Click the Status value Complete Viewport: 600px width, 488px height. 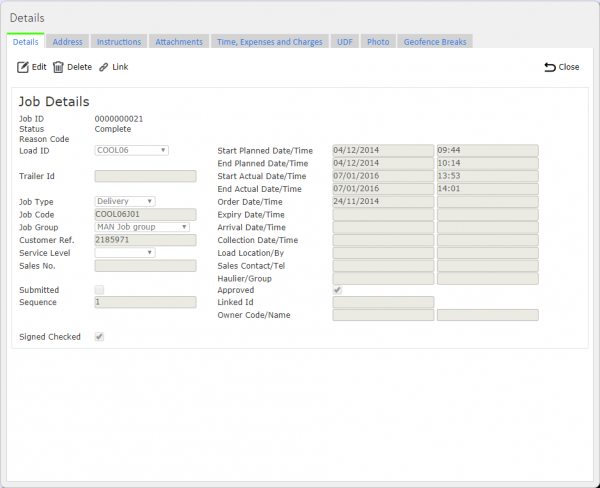pyautogui.click(x=112, y=129)
